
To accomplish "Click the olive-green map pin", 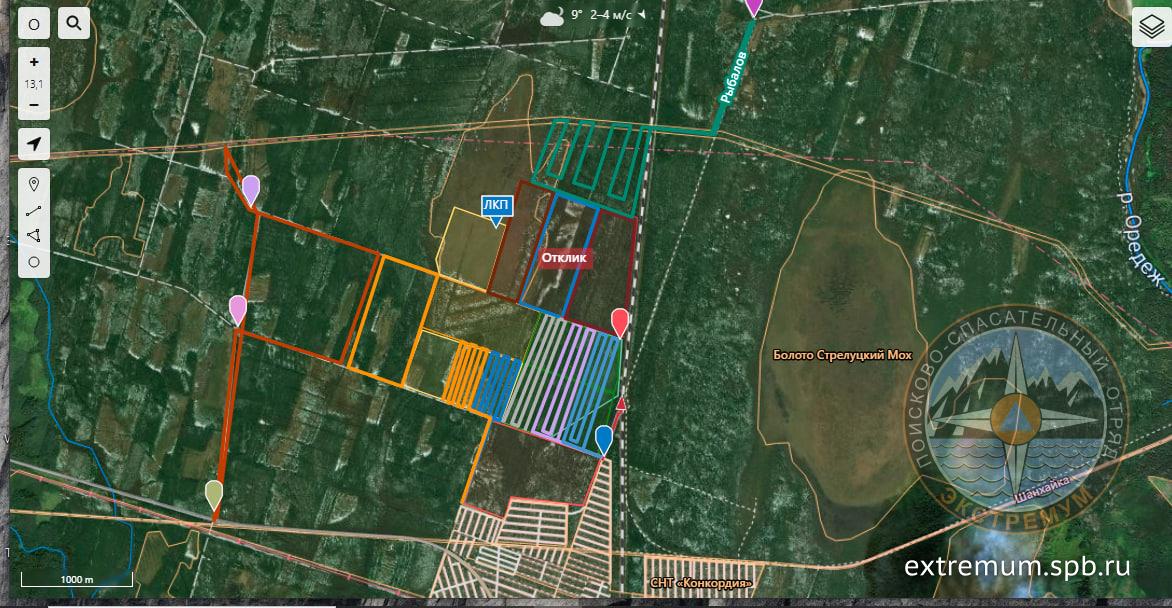I will (215, 497).
